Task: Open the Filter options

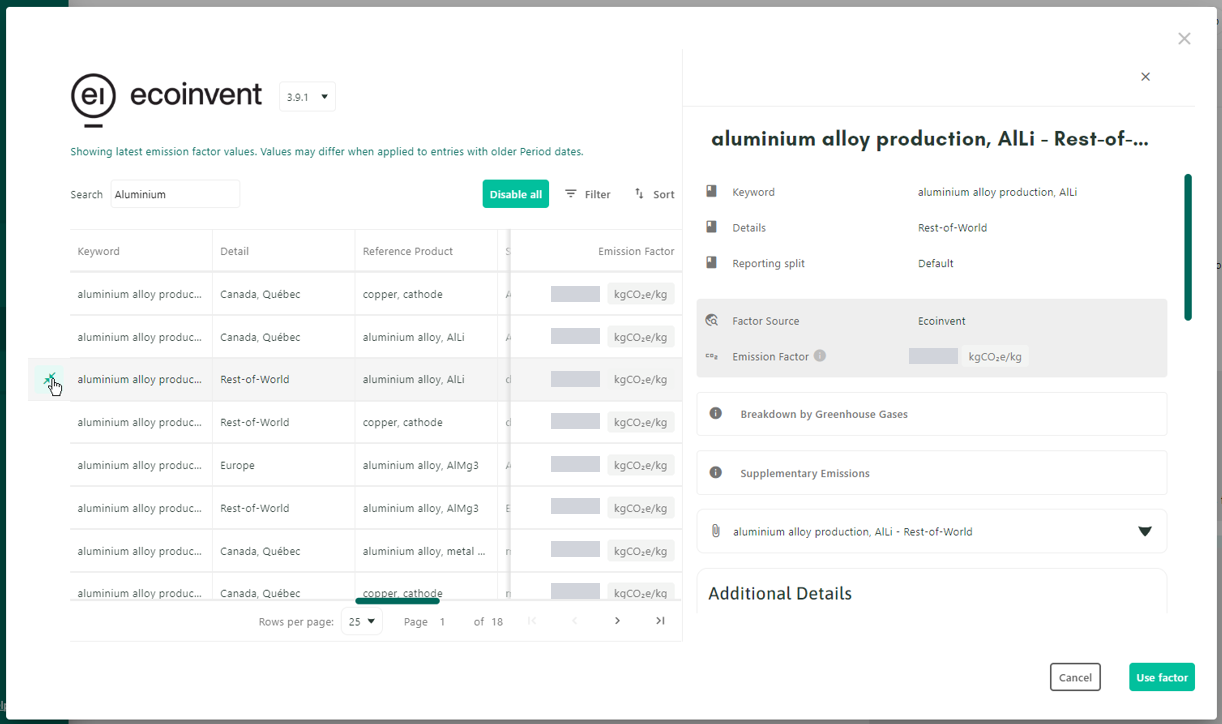Action: [587, 194]
